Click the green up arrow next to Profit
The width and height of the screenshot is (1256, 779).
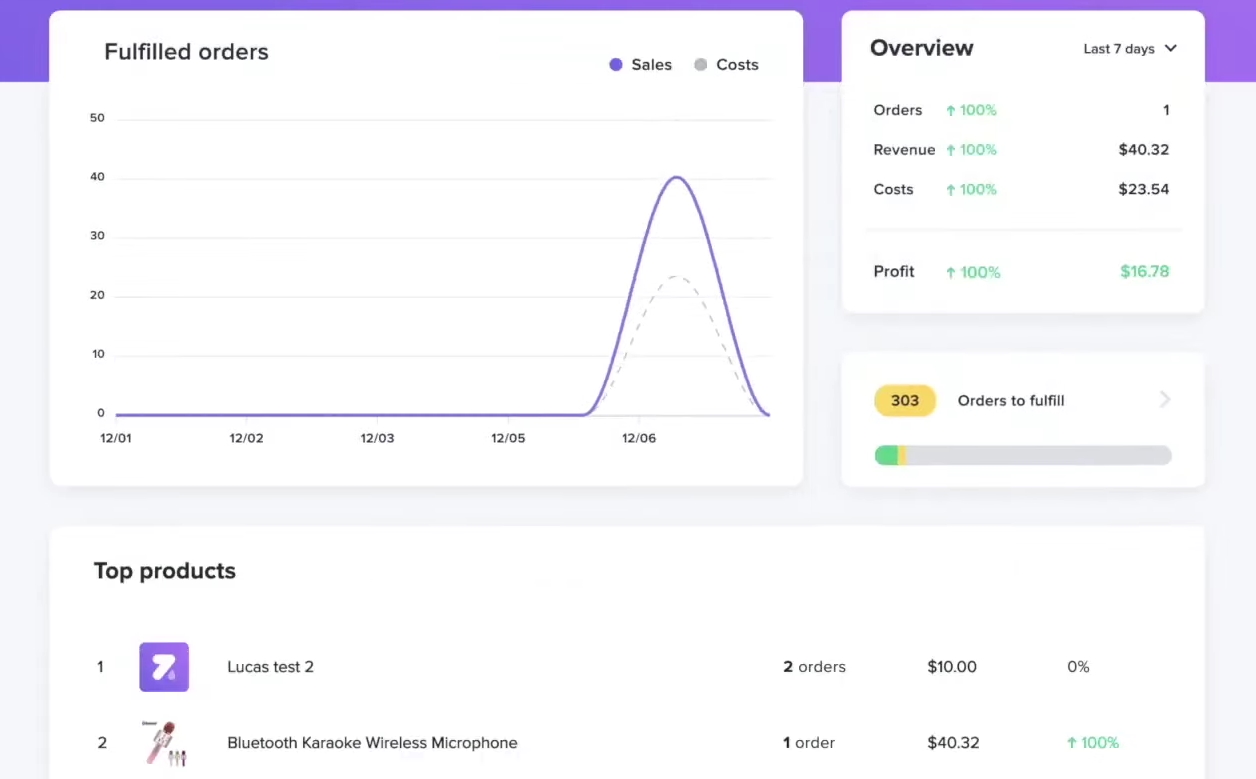click(951, 272)
